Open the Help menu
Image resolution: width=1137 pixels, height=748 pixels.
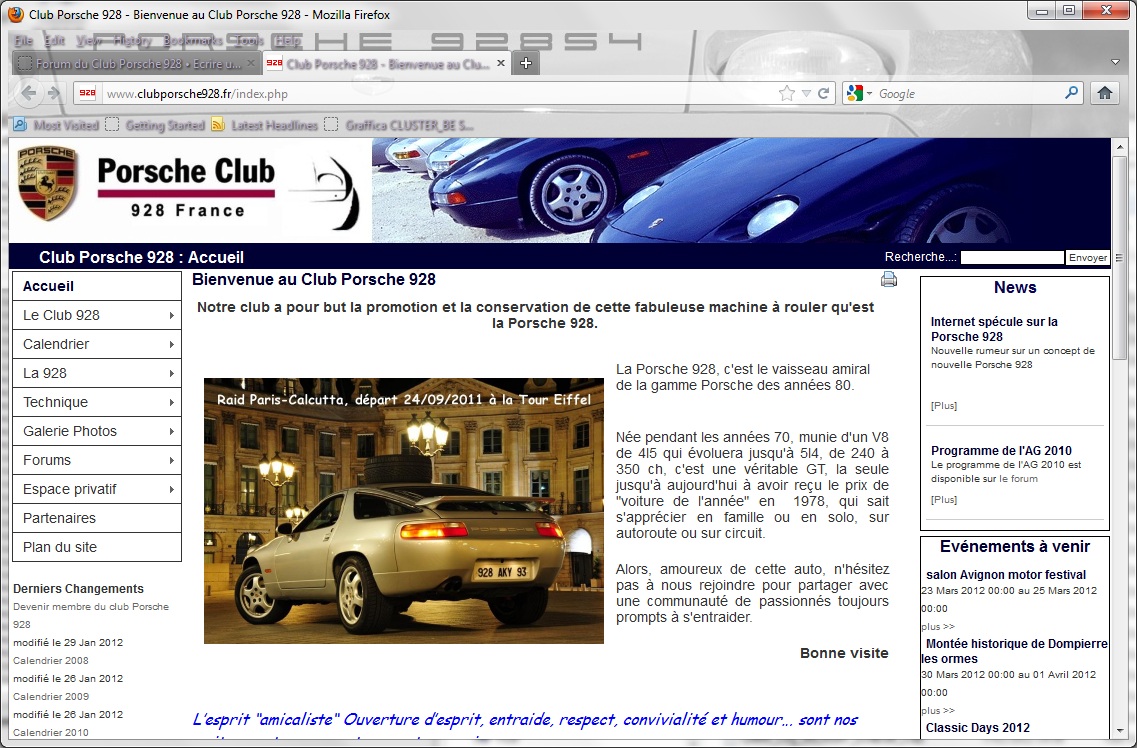pyautogui.click(x=287, y=41)
